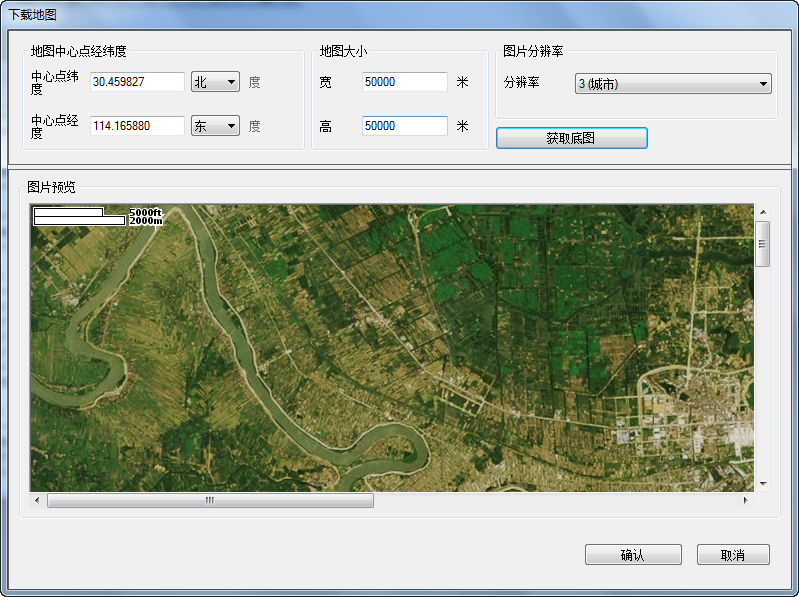This screenshot has height=597, width=799.
Task: Confirm with the 确认 button
Action: click(x=633, y=555)
